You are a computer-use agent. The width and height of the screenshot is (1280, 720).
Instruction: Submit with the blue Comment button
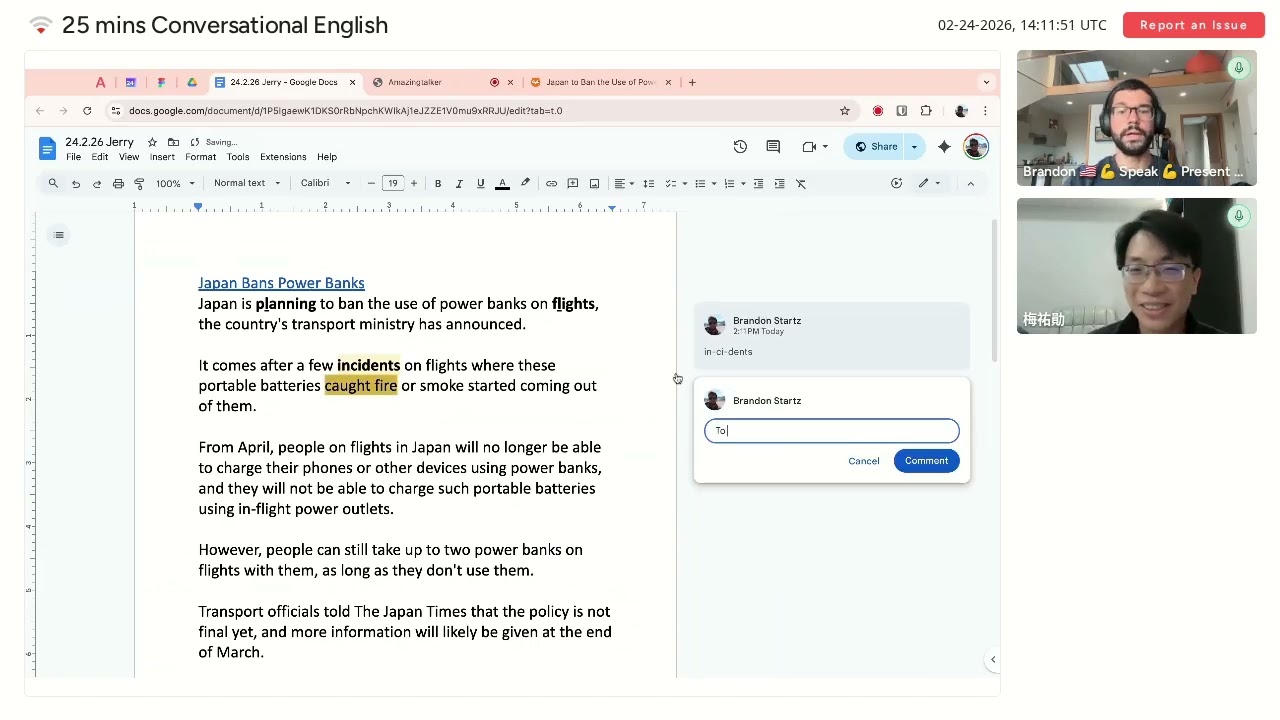coord(926,461)
